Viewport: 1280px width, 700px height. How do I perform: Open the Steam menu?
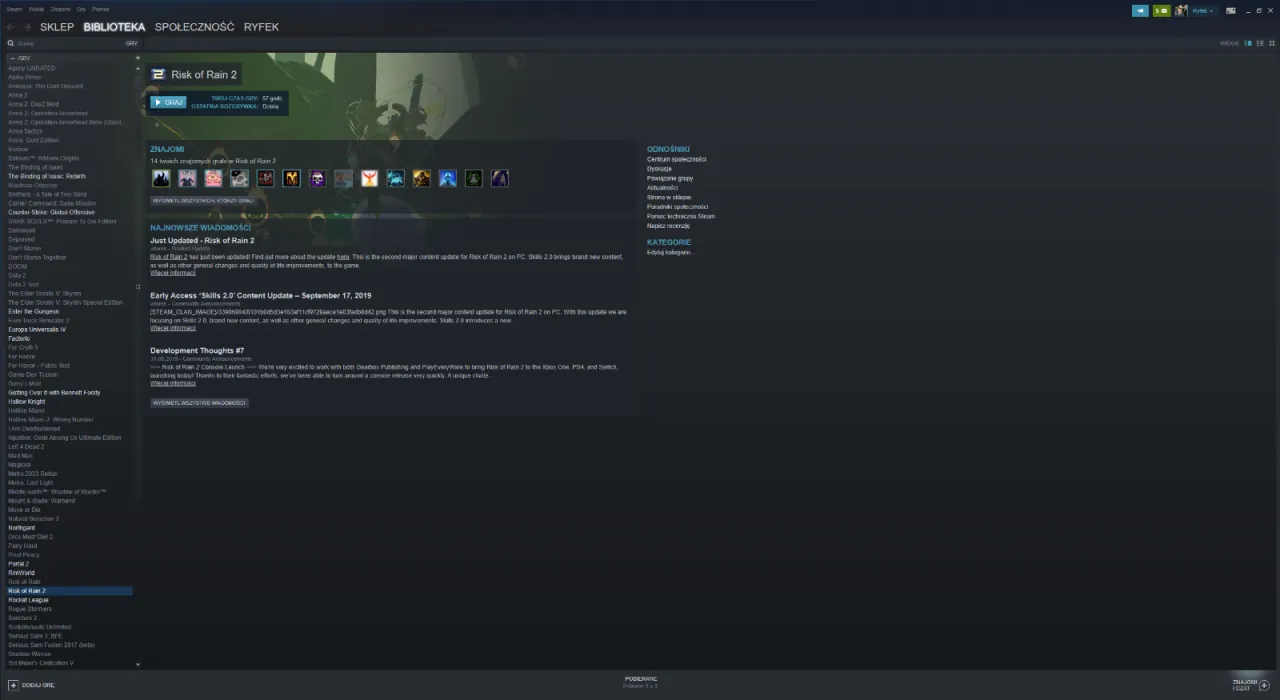tap(14, 9)
